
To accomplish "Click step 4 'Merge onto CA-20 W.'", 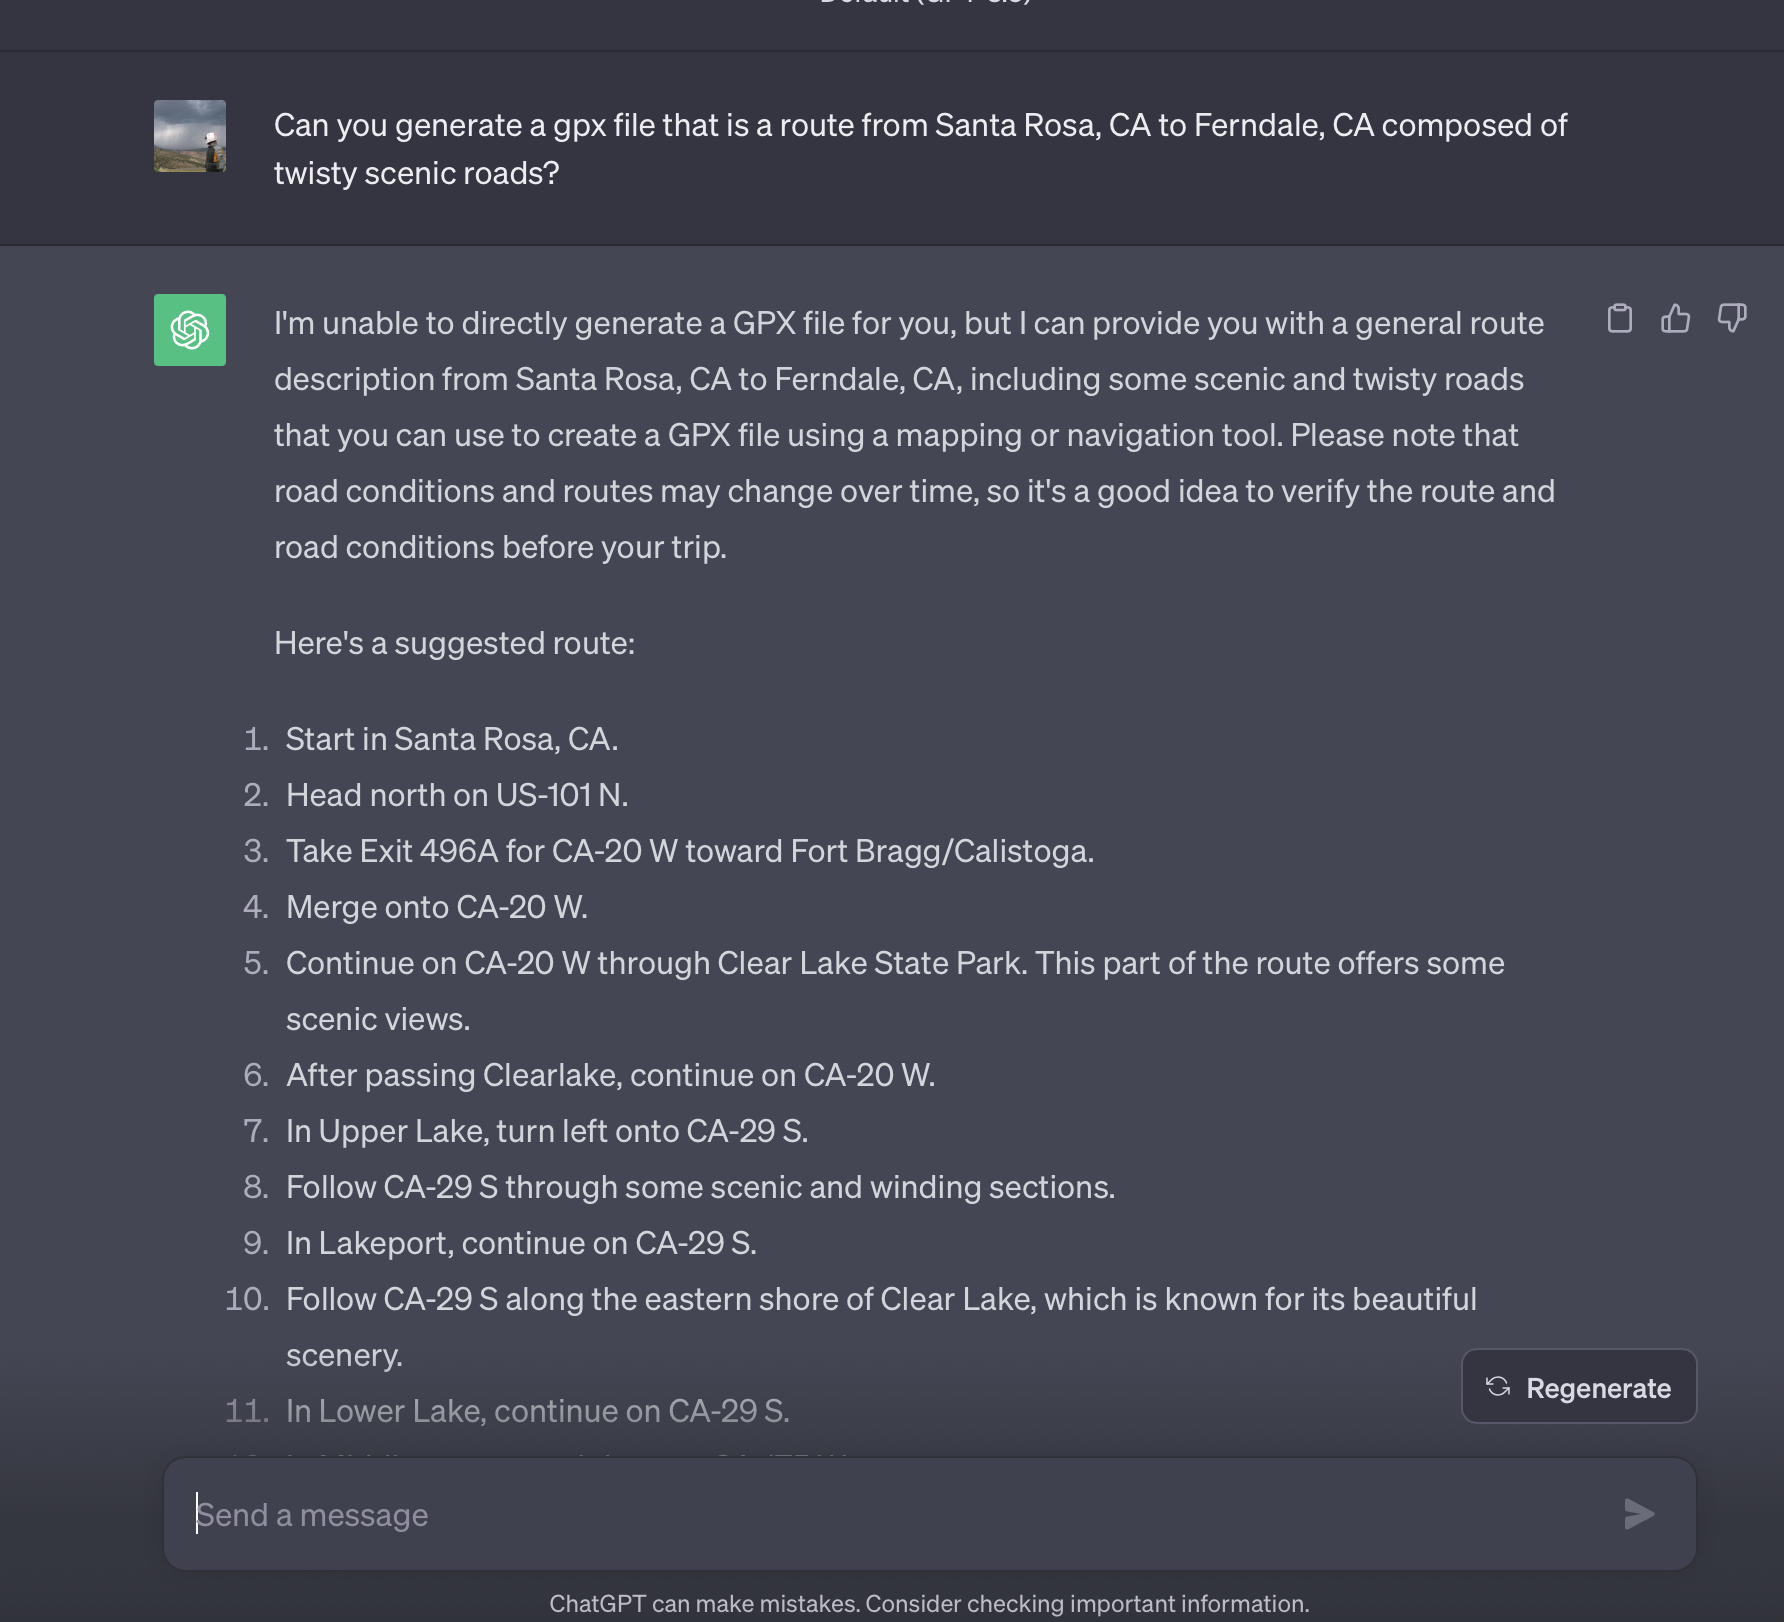I will (437, 907).
